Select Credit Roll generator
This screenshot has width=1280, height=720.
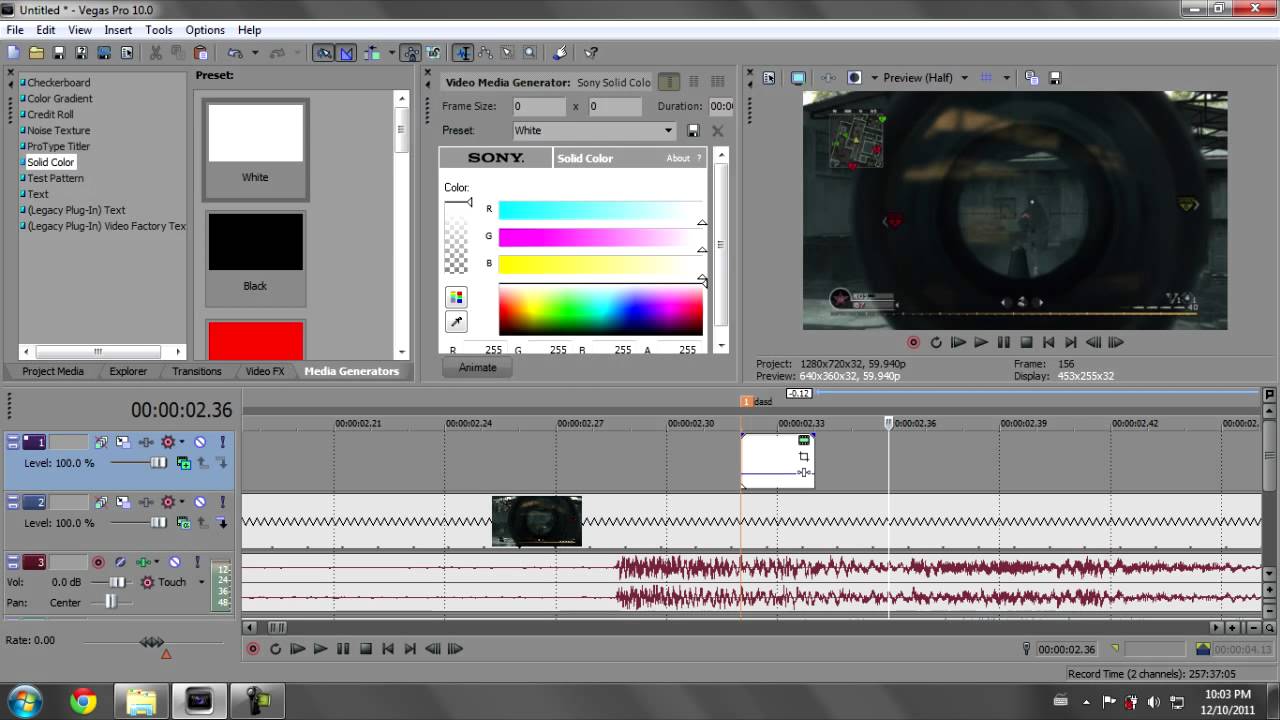click(50, 114)
